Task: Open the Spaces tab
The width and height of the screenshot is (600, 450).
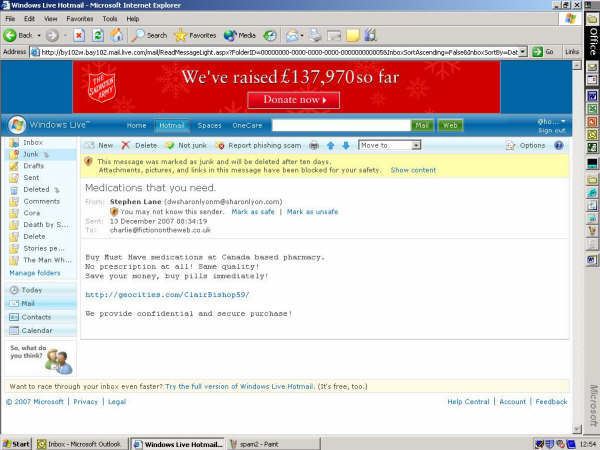Action: 209,126
